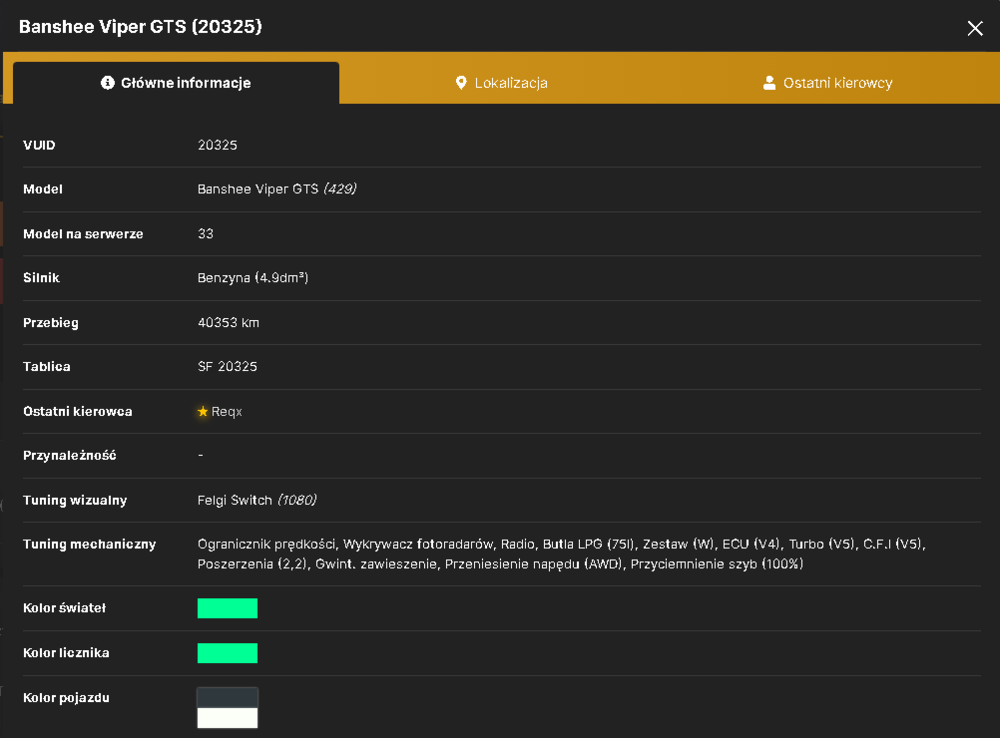The height and width of the screenshot is (738, 1000).
Task: Click the Tuning mechaniczny row label
Action: tap(89, 544)
